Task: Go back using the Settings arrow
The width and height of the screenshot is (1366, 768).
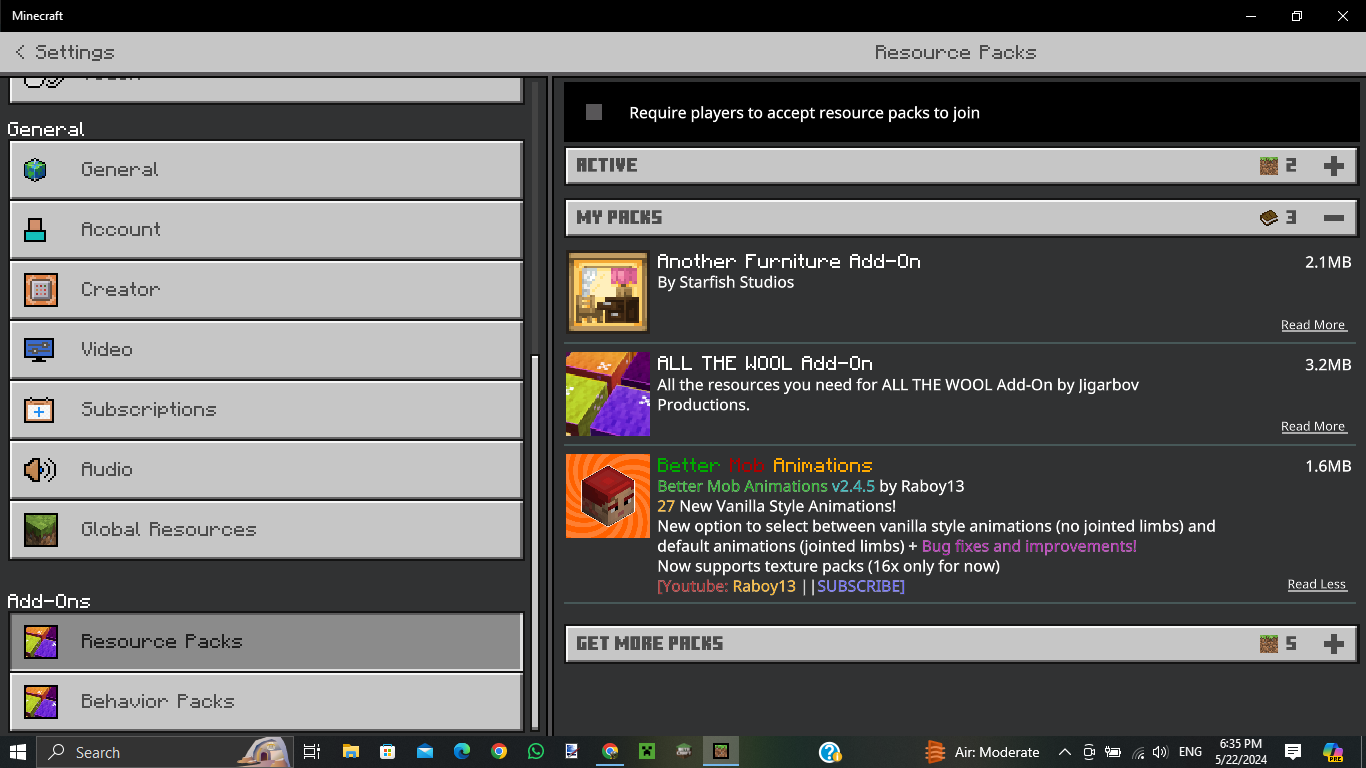Action: pos(20,52)
